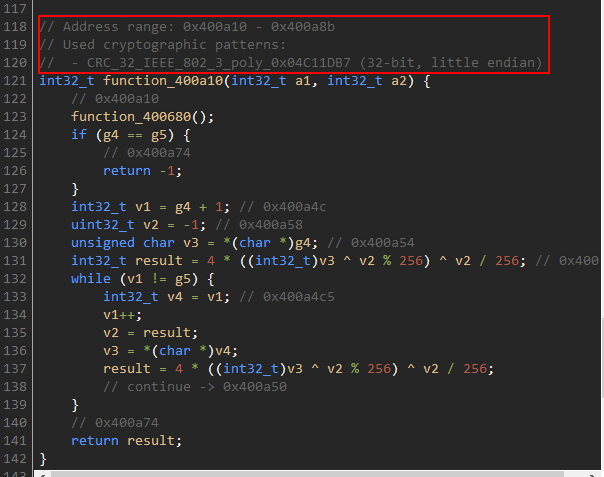
Task: Click line number 118 in gutter
Action: (15, 27)
